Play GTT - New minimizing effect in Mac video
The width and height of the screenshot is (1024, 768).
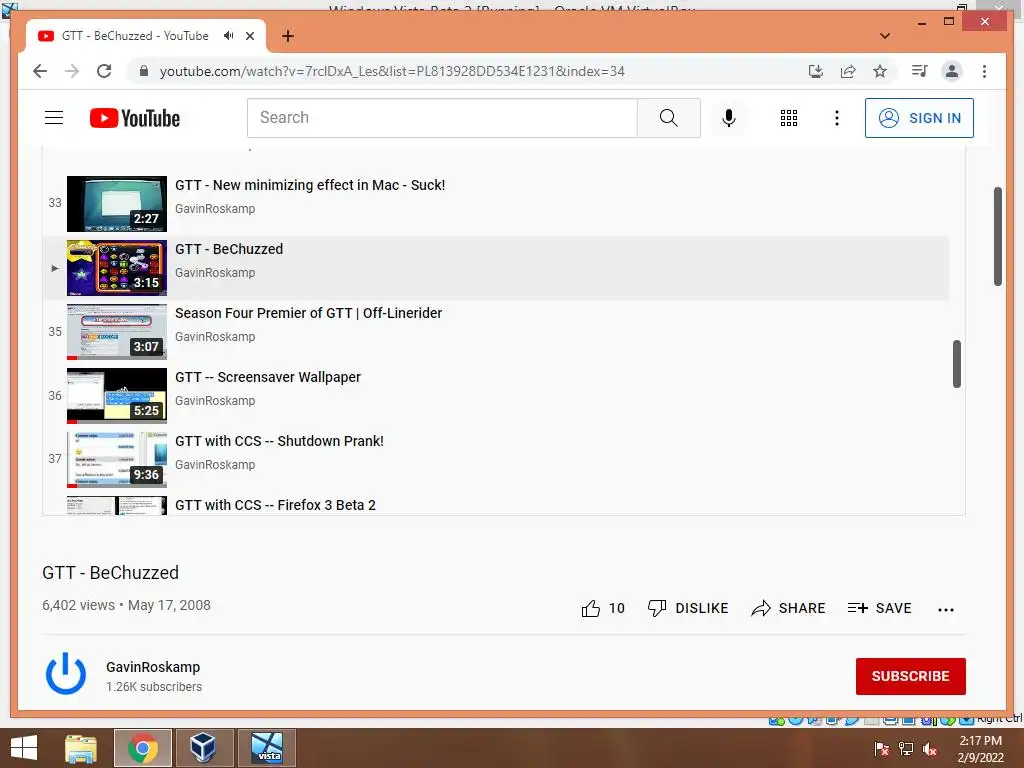pos(310,185)
